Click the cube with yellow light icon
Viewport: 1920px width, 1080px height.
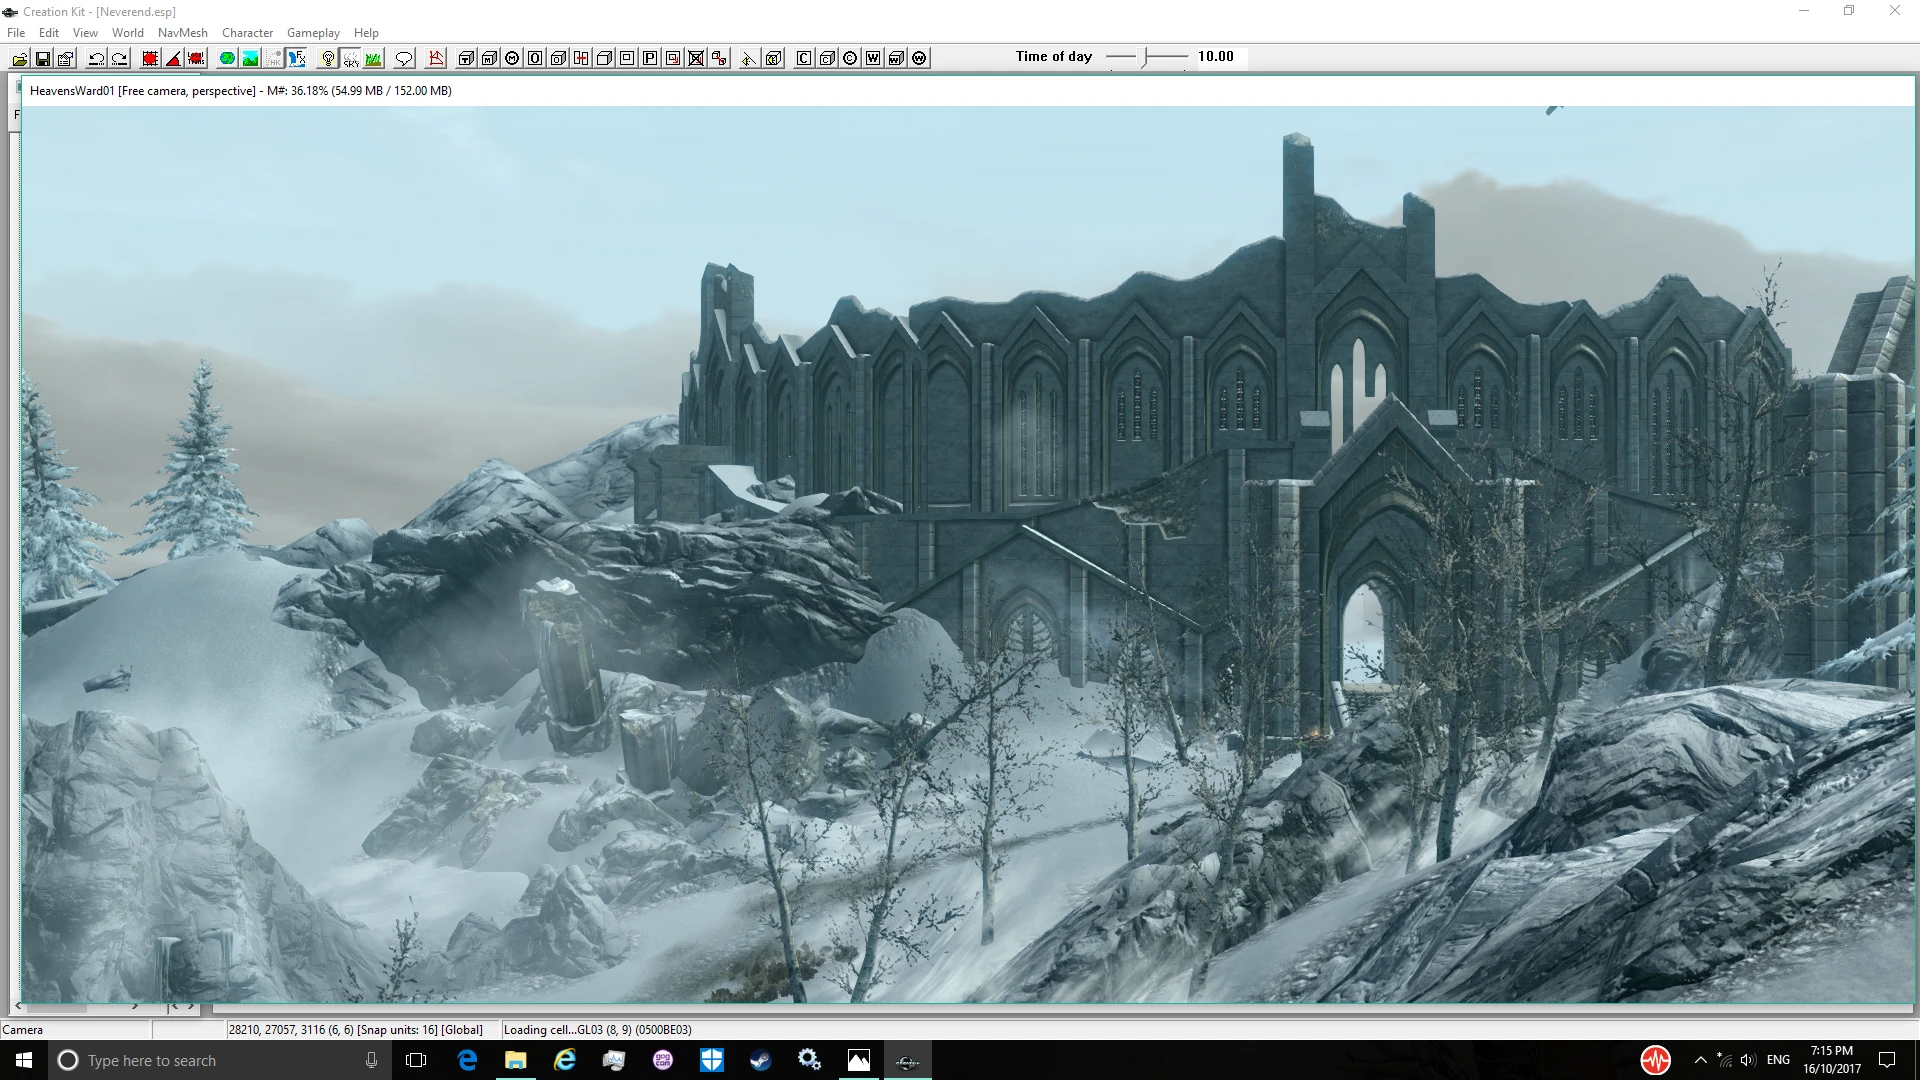pyautogui.click(x=773, y=58)
